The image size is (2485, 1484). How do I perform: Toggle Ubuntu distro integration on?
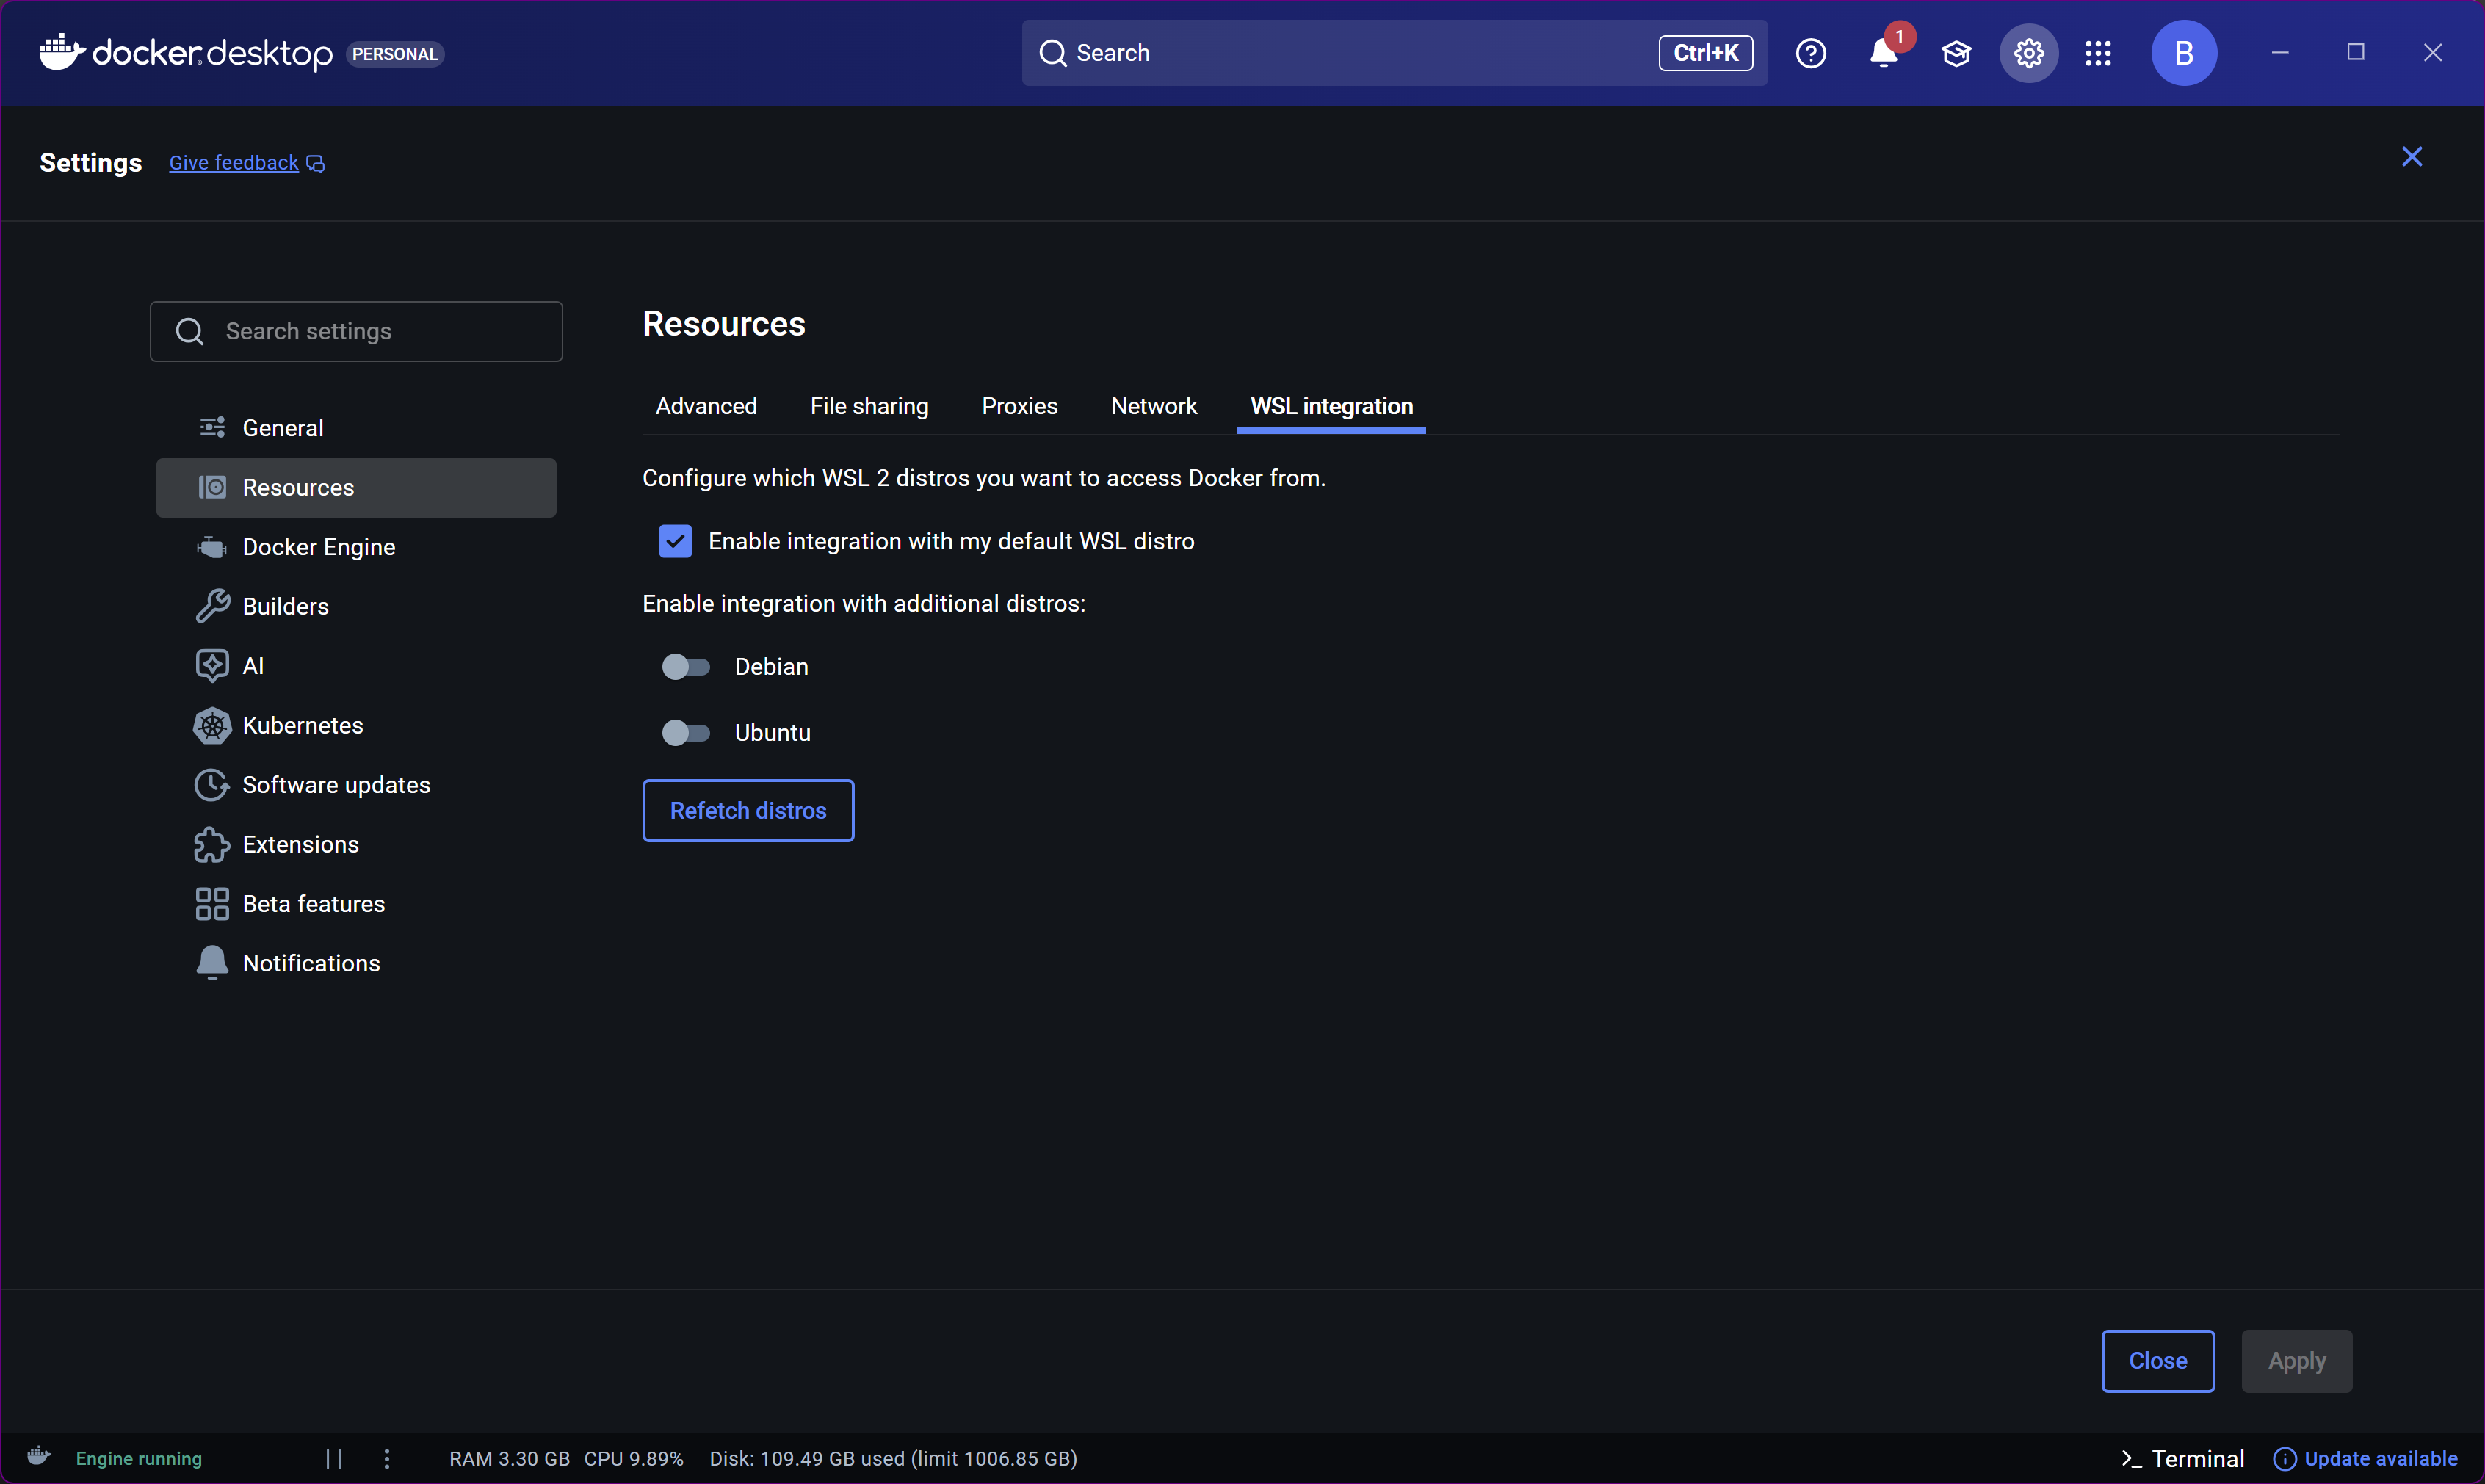(x=686, y=733)
